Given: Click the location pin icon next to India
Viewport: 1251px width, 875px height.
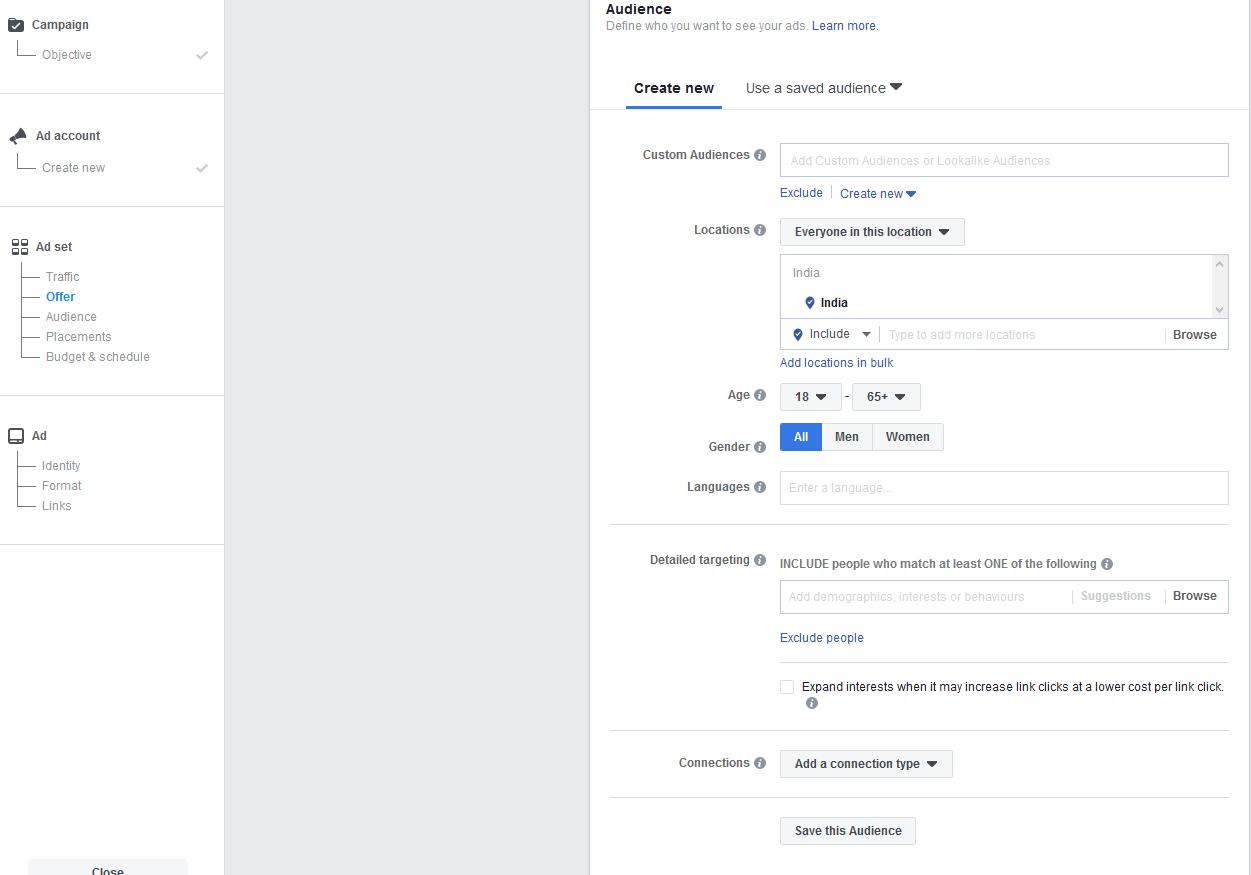Looking at the screenshot, I should (810, 303).
